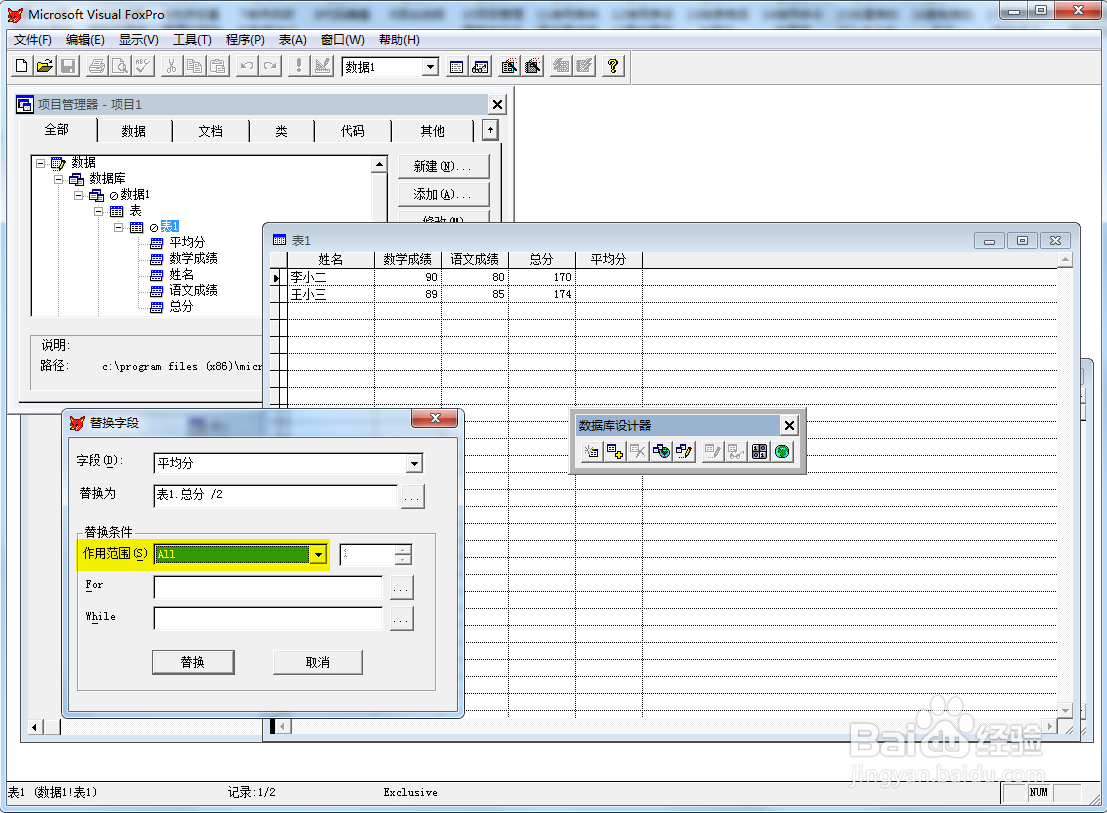Open the Command Window toolbar icon
This screenshot has width=1107, height=813.
point(456,66)
